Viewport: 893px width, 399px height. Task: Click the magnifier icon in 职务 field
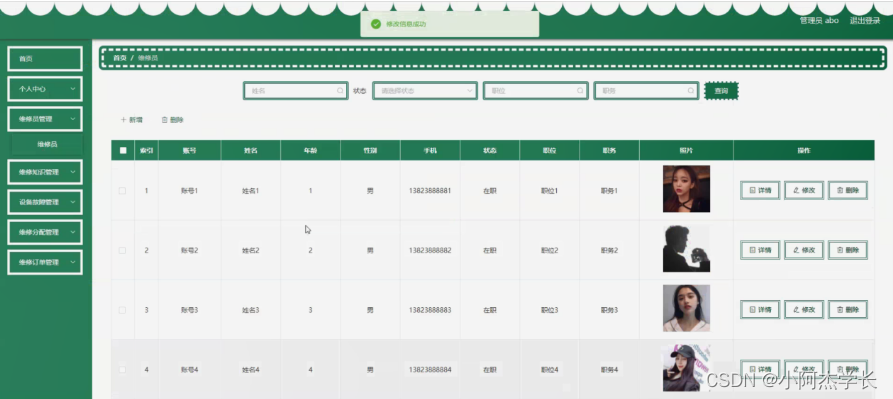tap(690, 91)
